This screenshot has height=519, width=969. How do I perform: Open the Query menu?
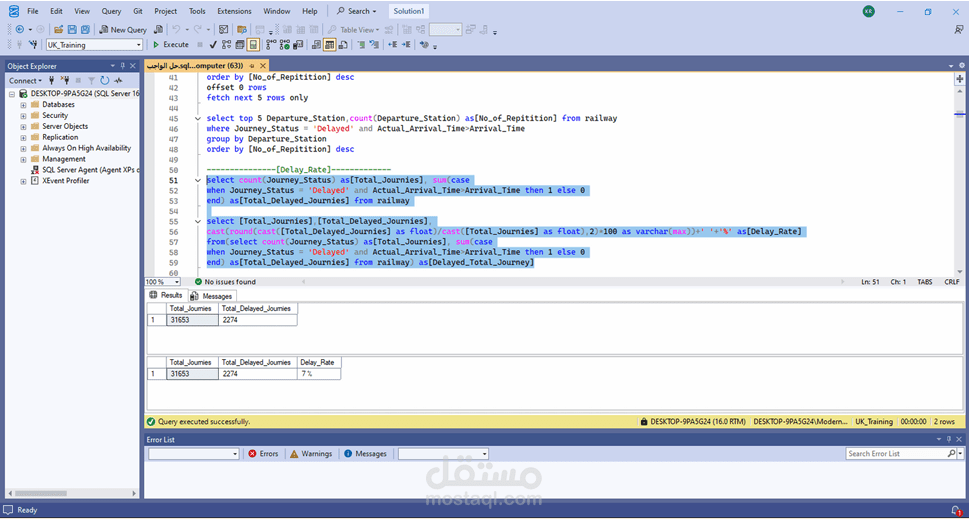coord(111,11)
